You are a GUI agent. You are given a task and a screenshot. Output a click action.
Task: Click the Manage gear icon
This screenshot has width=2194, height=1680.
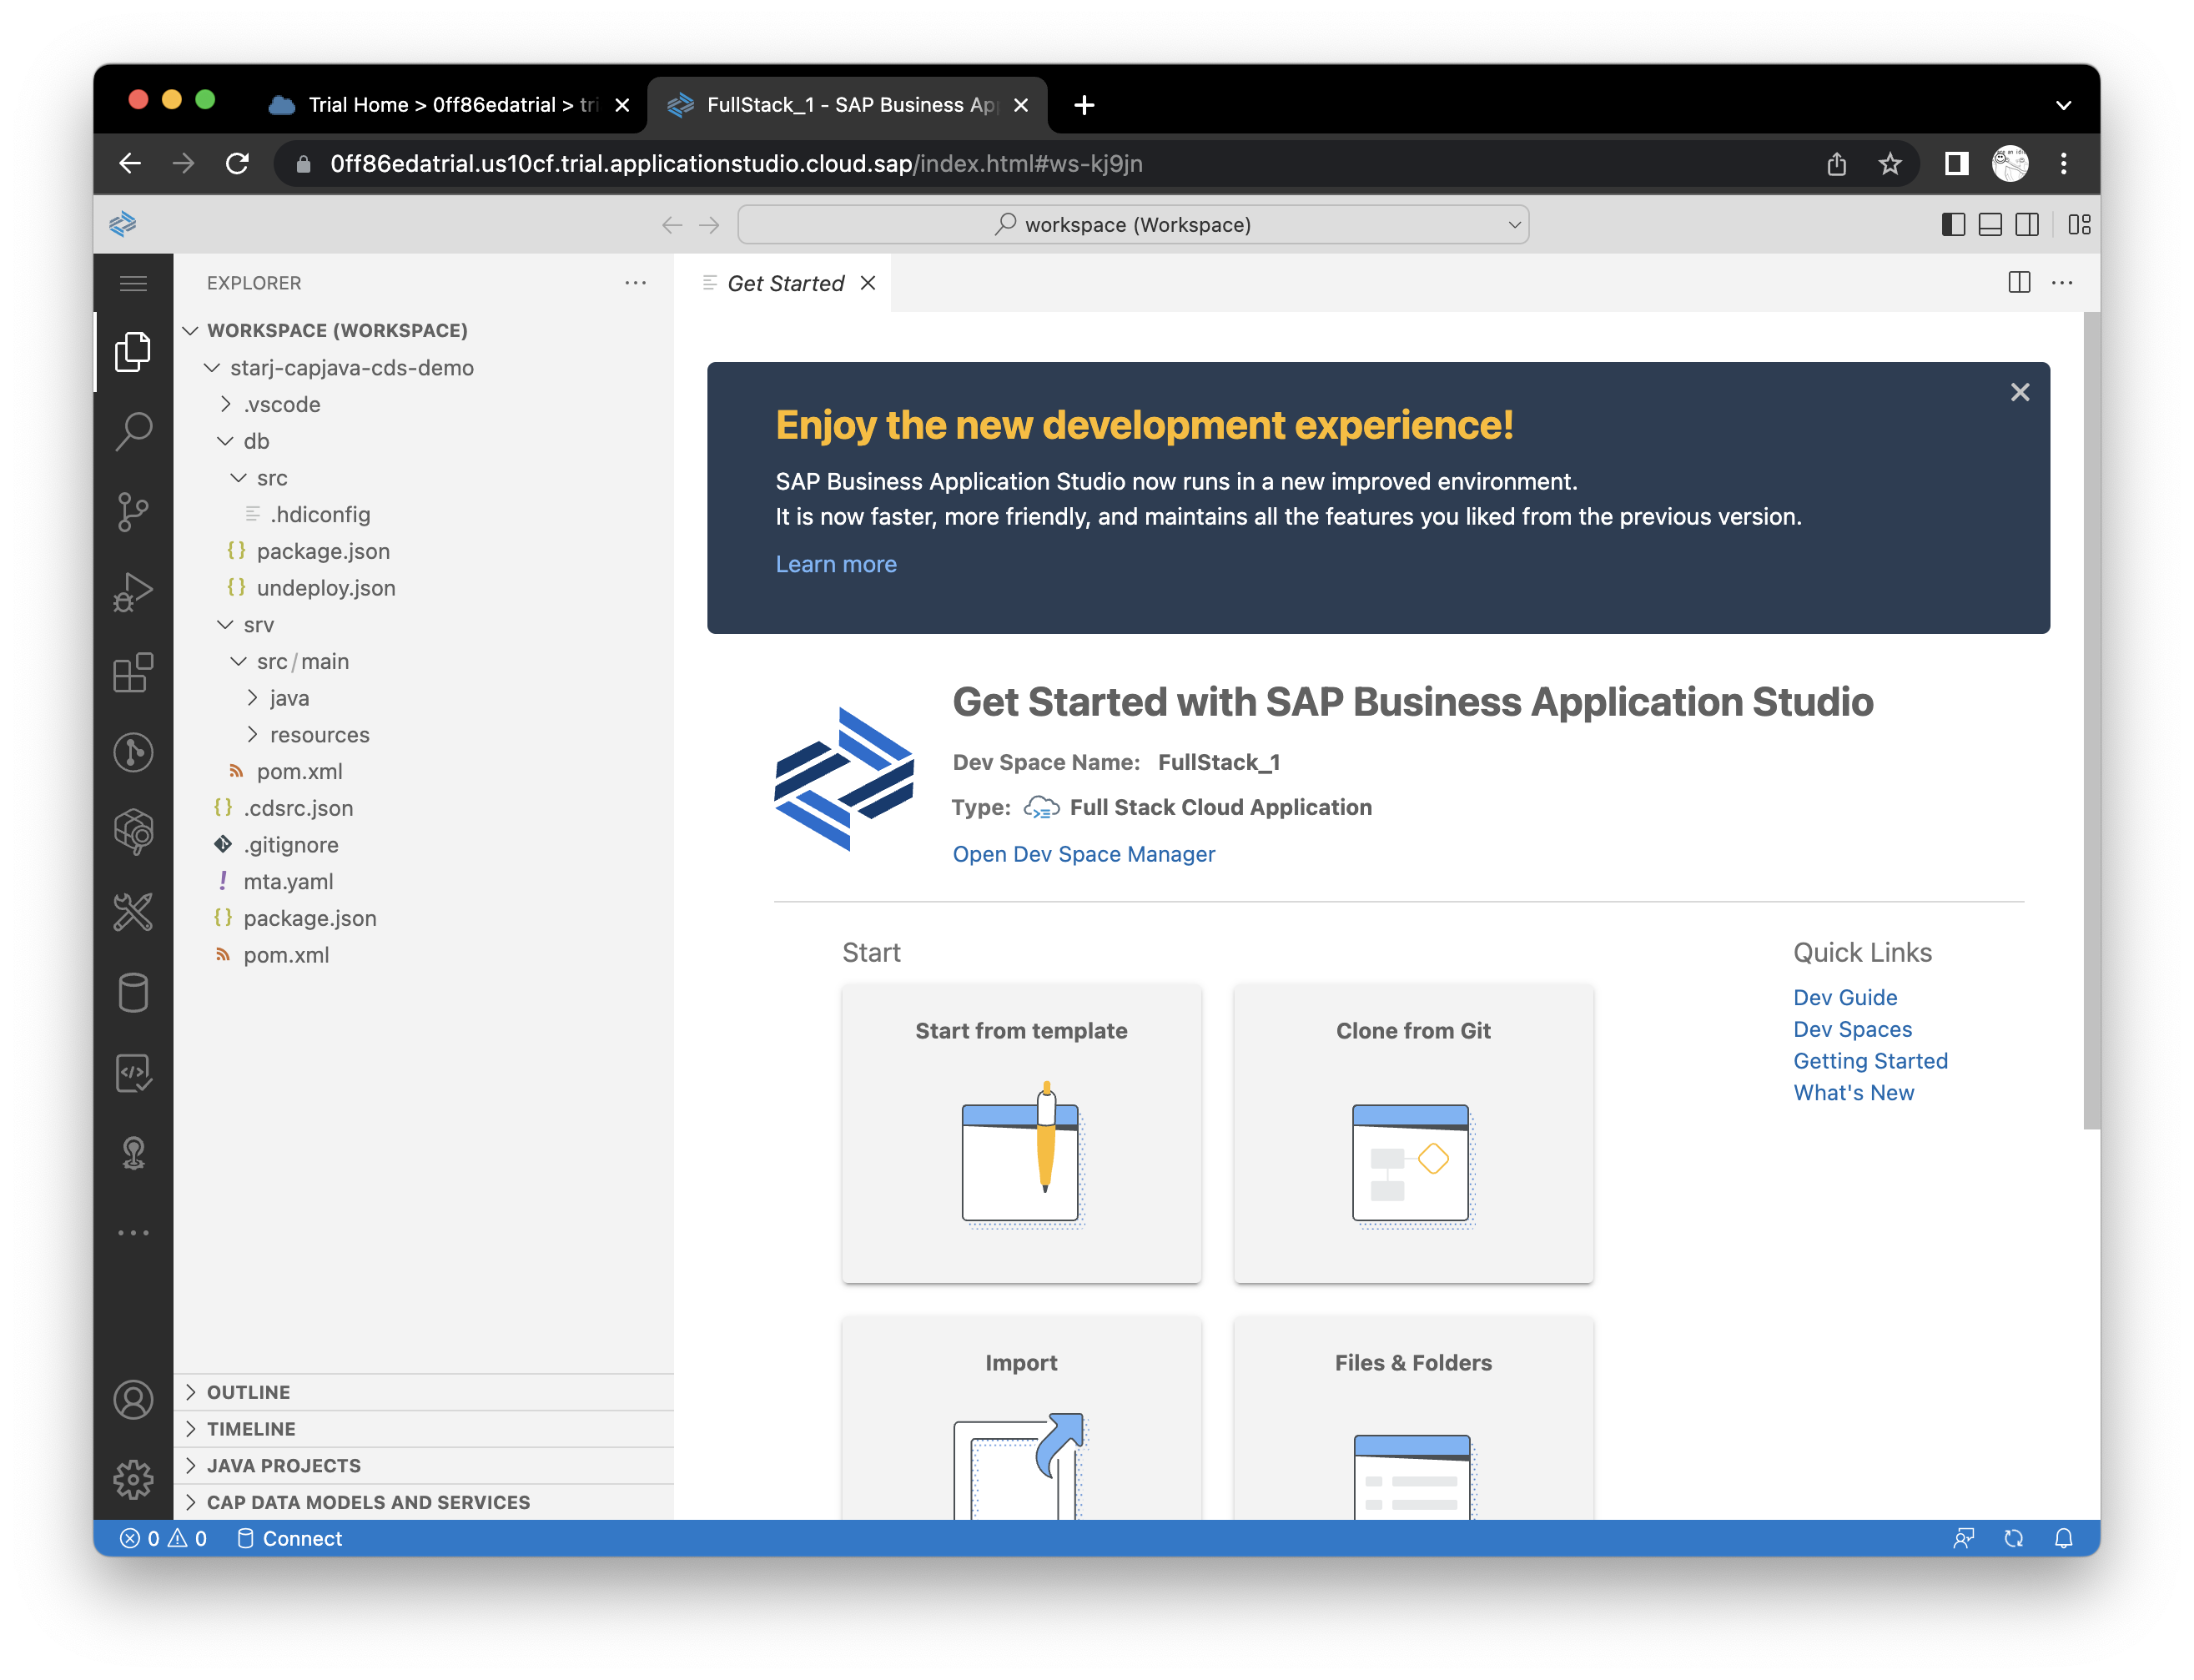click(x=133, y=1479)
